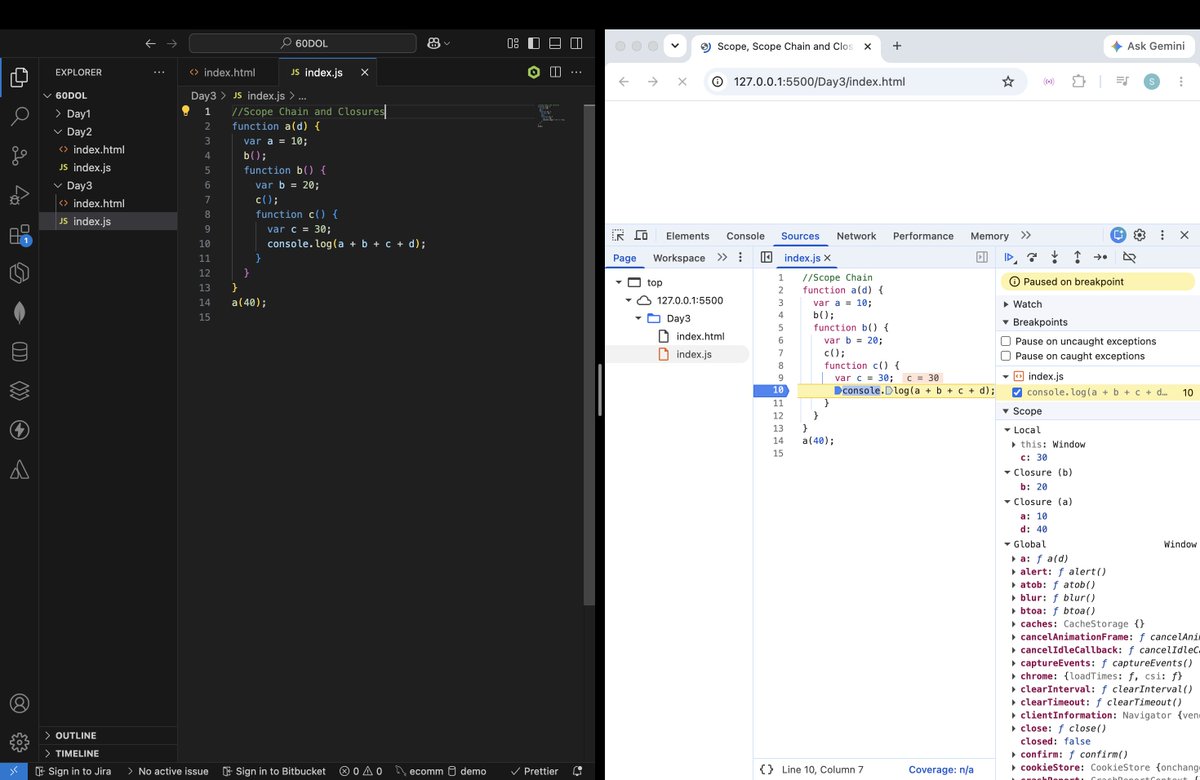The image size is (1200, 780).
Task: Click Ask Gemini button in Chrome
Action: pos(1150,46)
